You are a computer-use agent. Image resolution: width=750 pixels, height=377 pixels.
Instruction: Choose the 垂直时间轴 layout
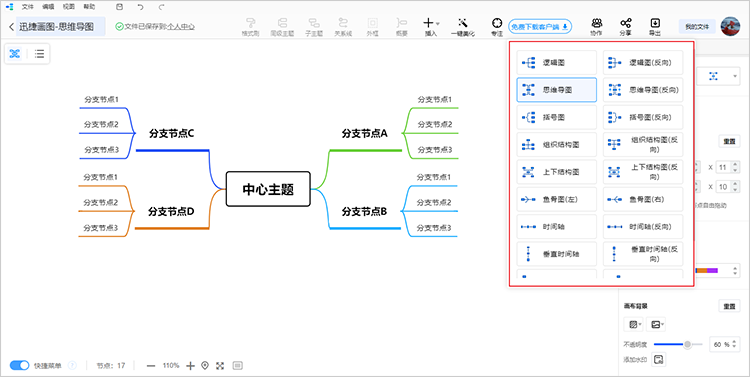click(x=557, y=254)
